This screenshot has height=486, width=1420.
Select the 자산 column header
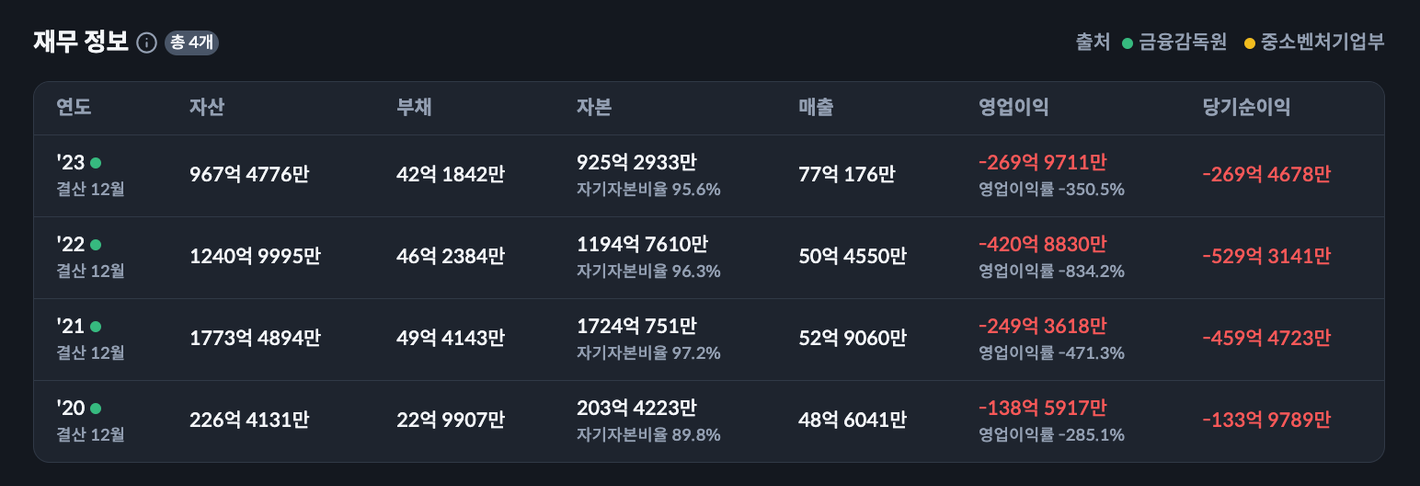coord(207,108)
